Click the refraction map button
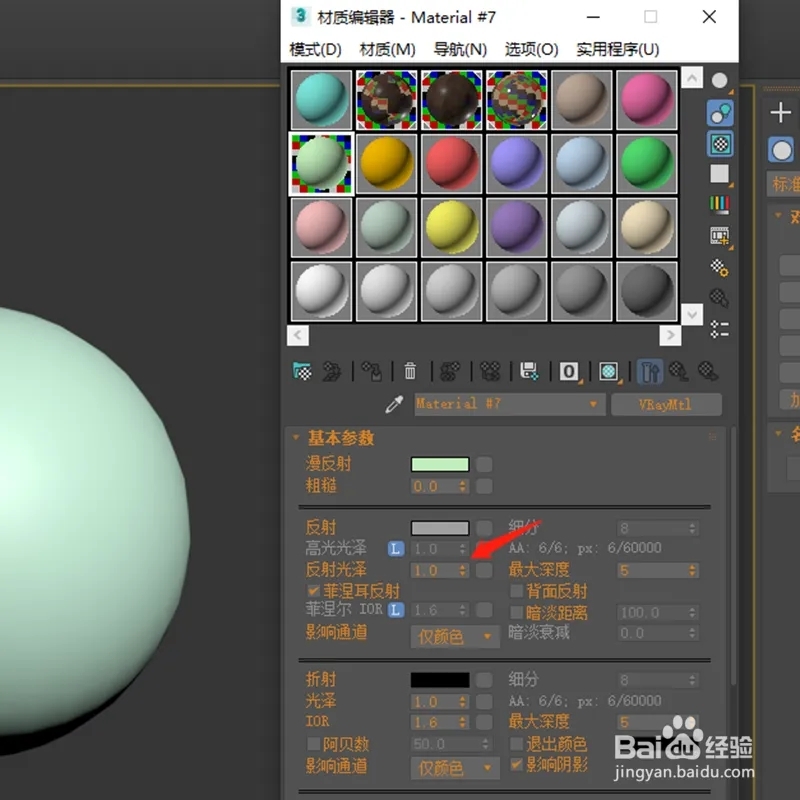Screen dimensions: 800x800 (x=484, y=680)
